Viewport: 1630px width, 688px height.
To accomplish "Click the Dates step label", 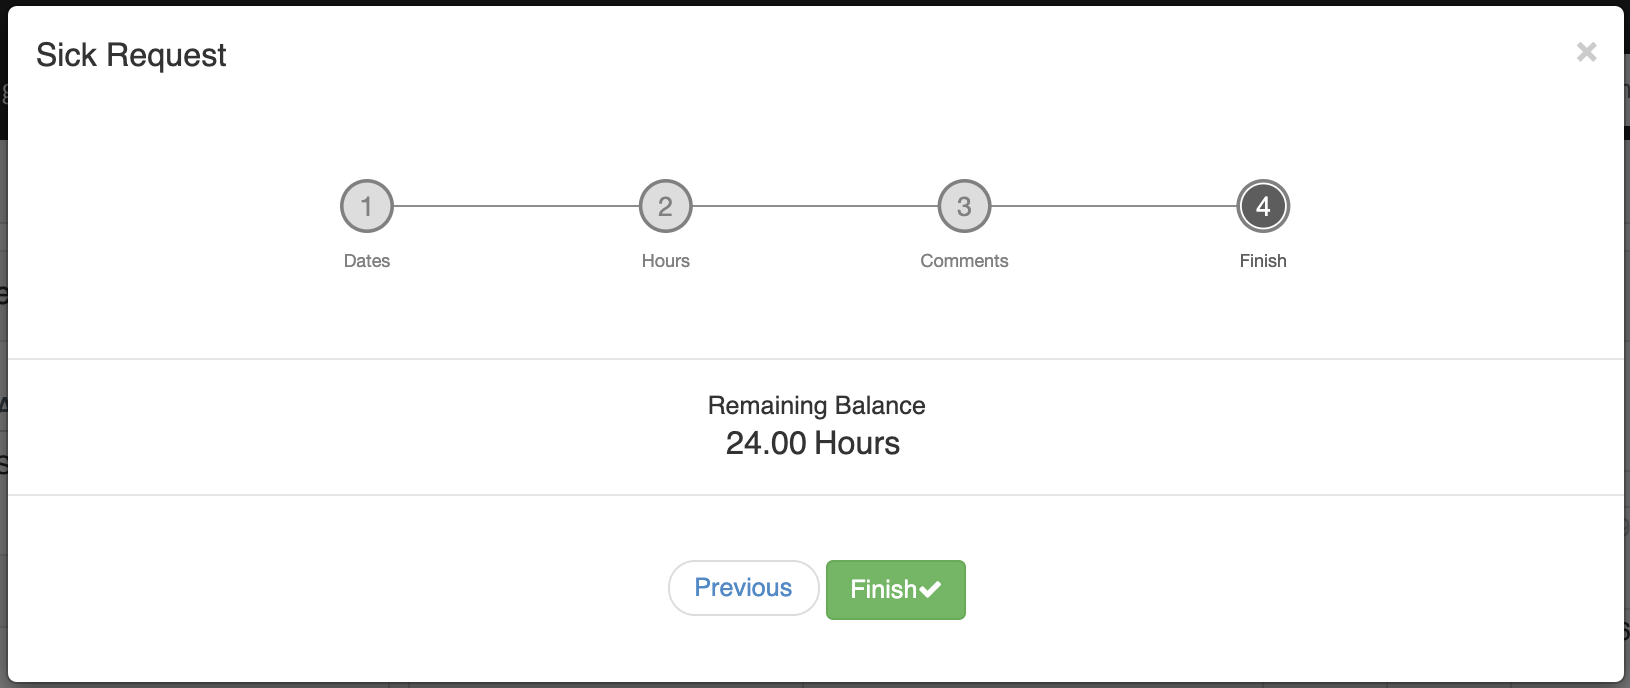I will pos(367,261).
